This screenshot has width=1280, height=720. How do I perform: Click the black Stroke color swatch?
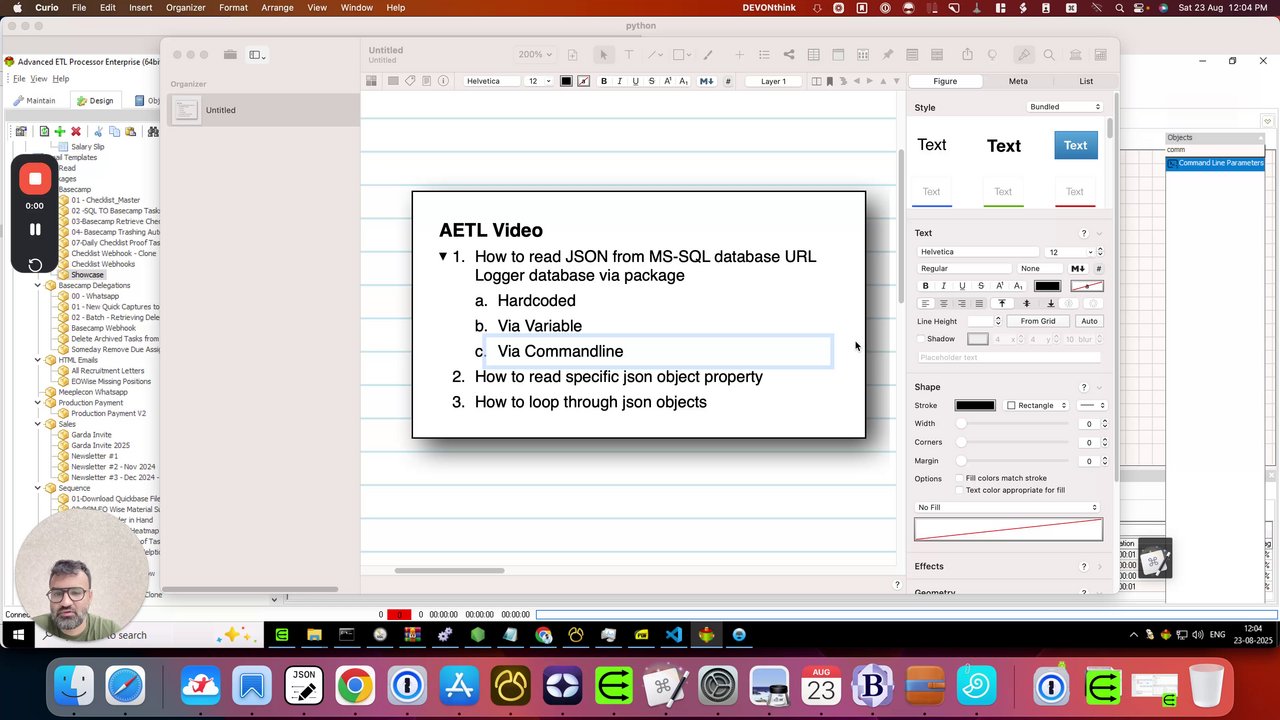[x=975, y=405]
